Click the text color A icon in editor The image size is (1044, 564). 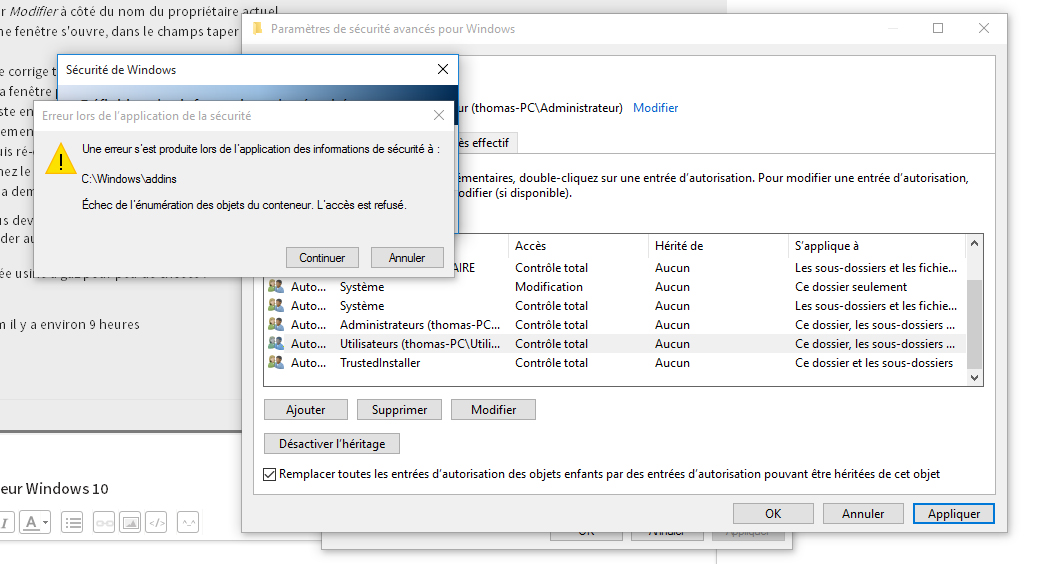click(x=31, y=523)
